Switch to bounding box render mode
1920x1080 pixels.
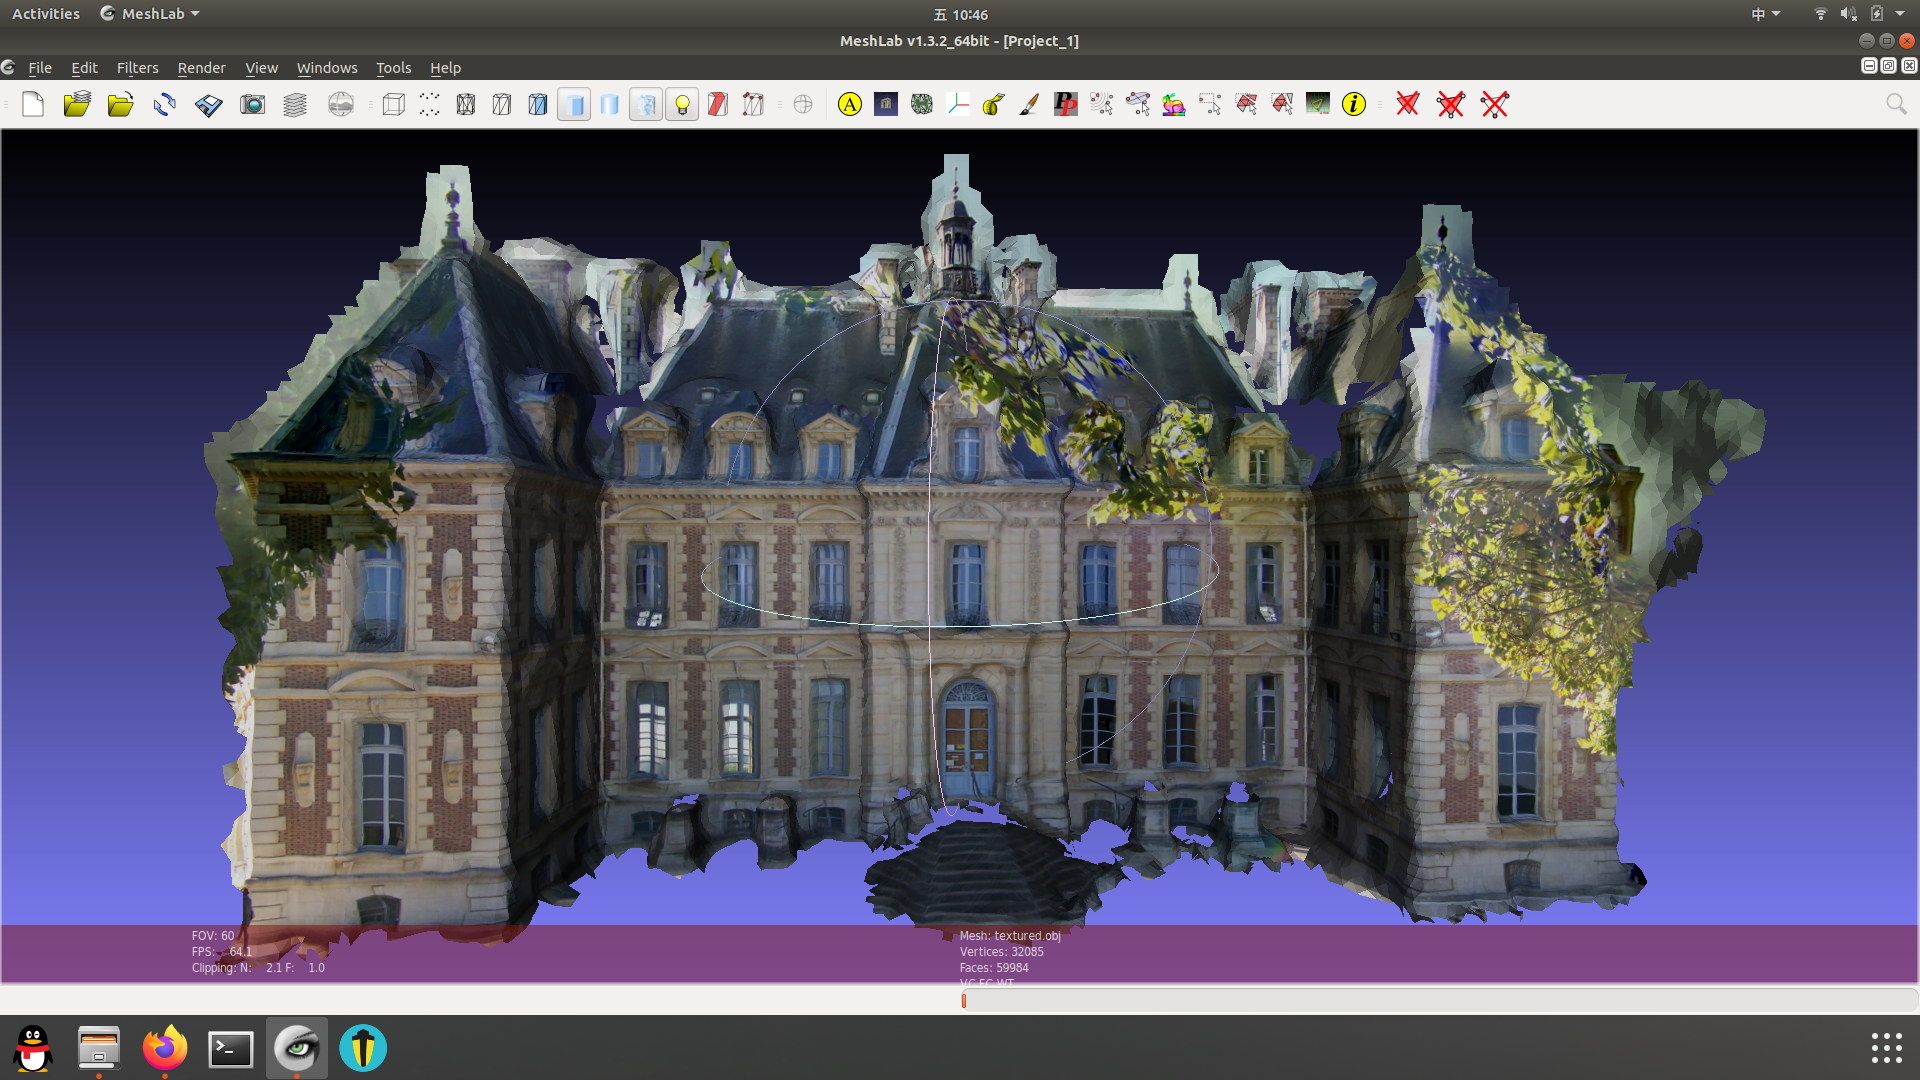[394, 104]
